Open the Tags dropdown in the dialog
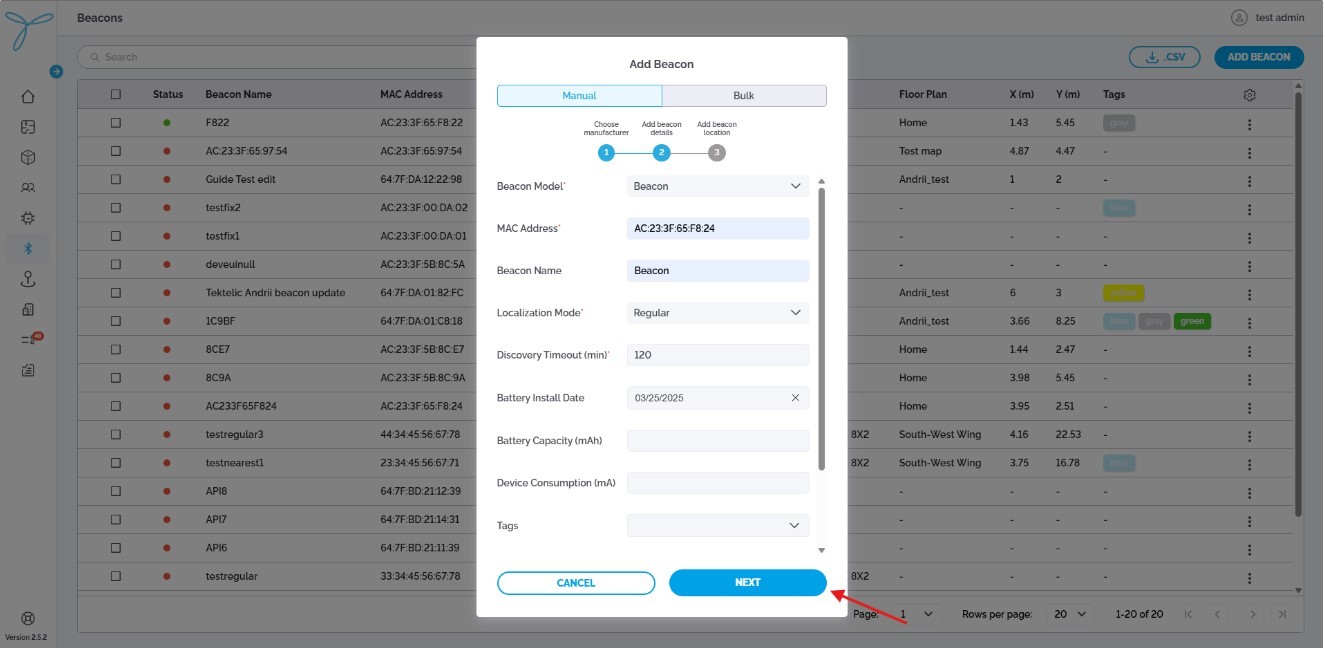The image size is (1325, 648). pos(718,525)
